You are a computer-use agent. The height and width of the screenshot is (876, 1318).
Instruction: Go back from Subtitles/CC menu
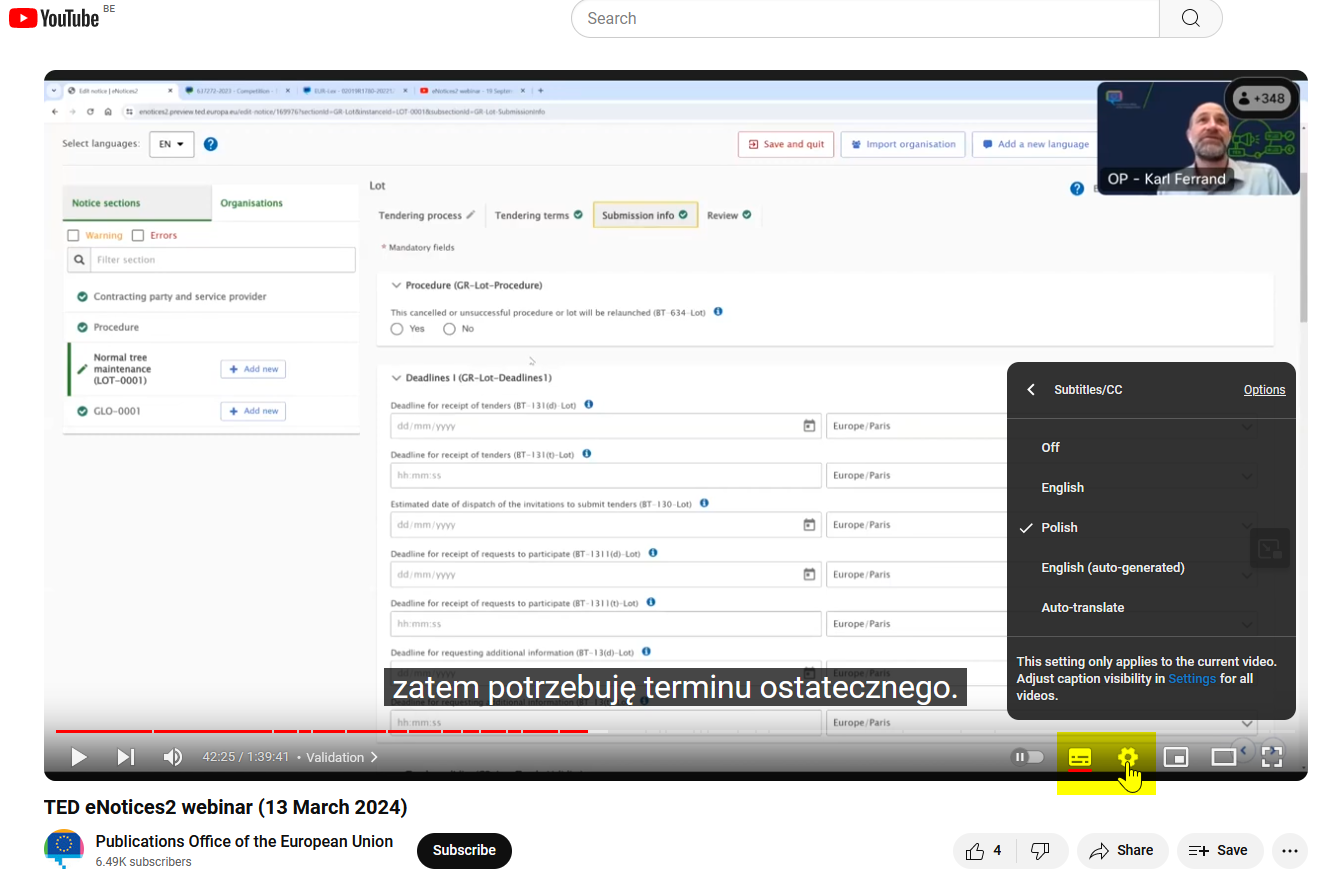point(1031,390)
